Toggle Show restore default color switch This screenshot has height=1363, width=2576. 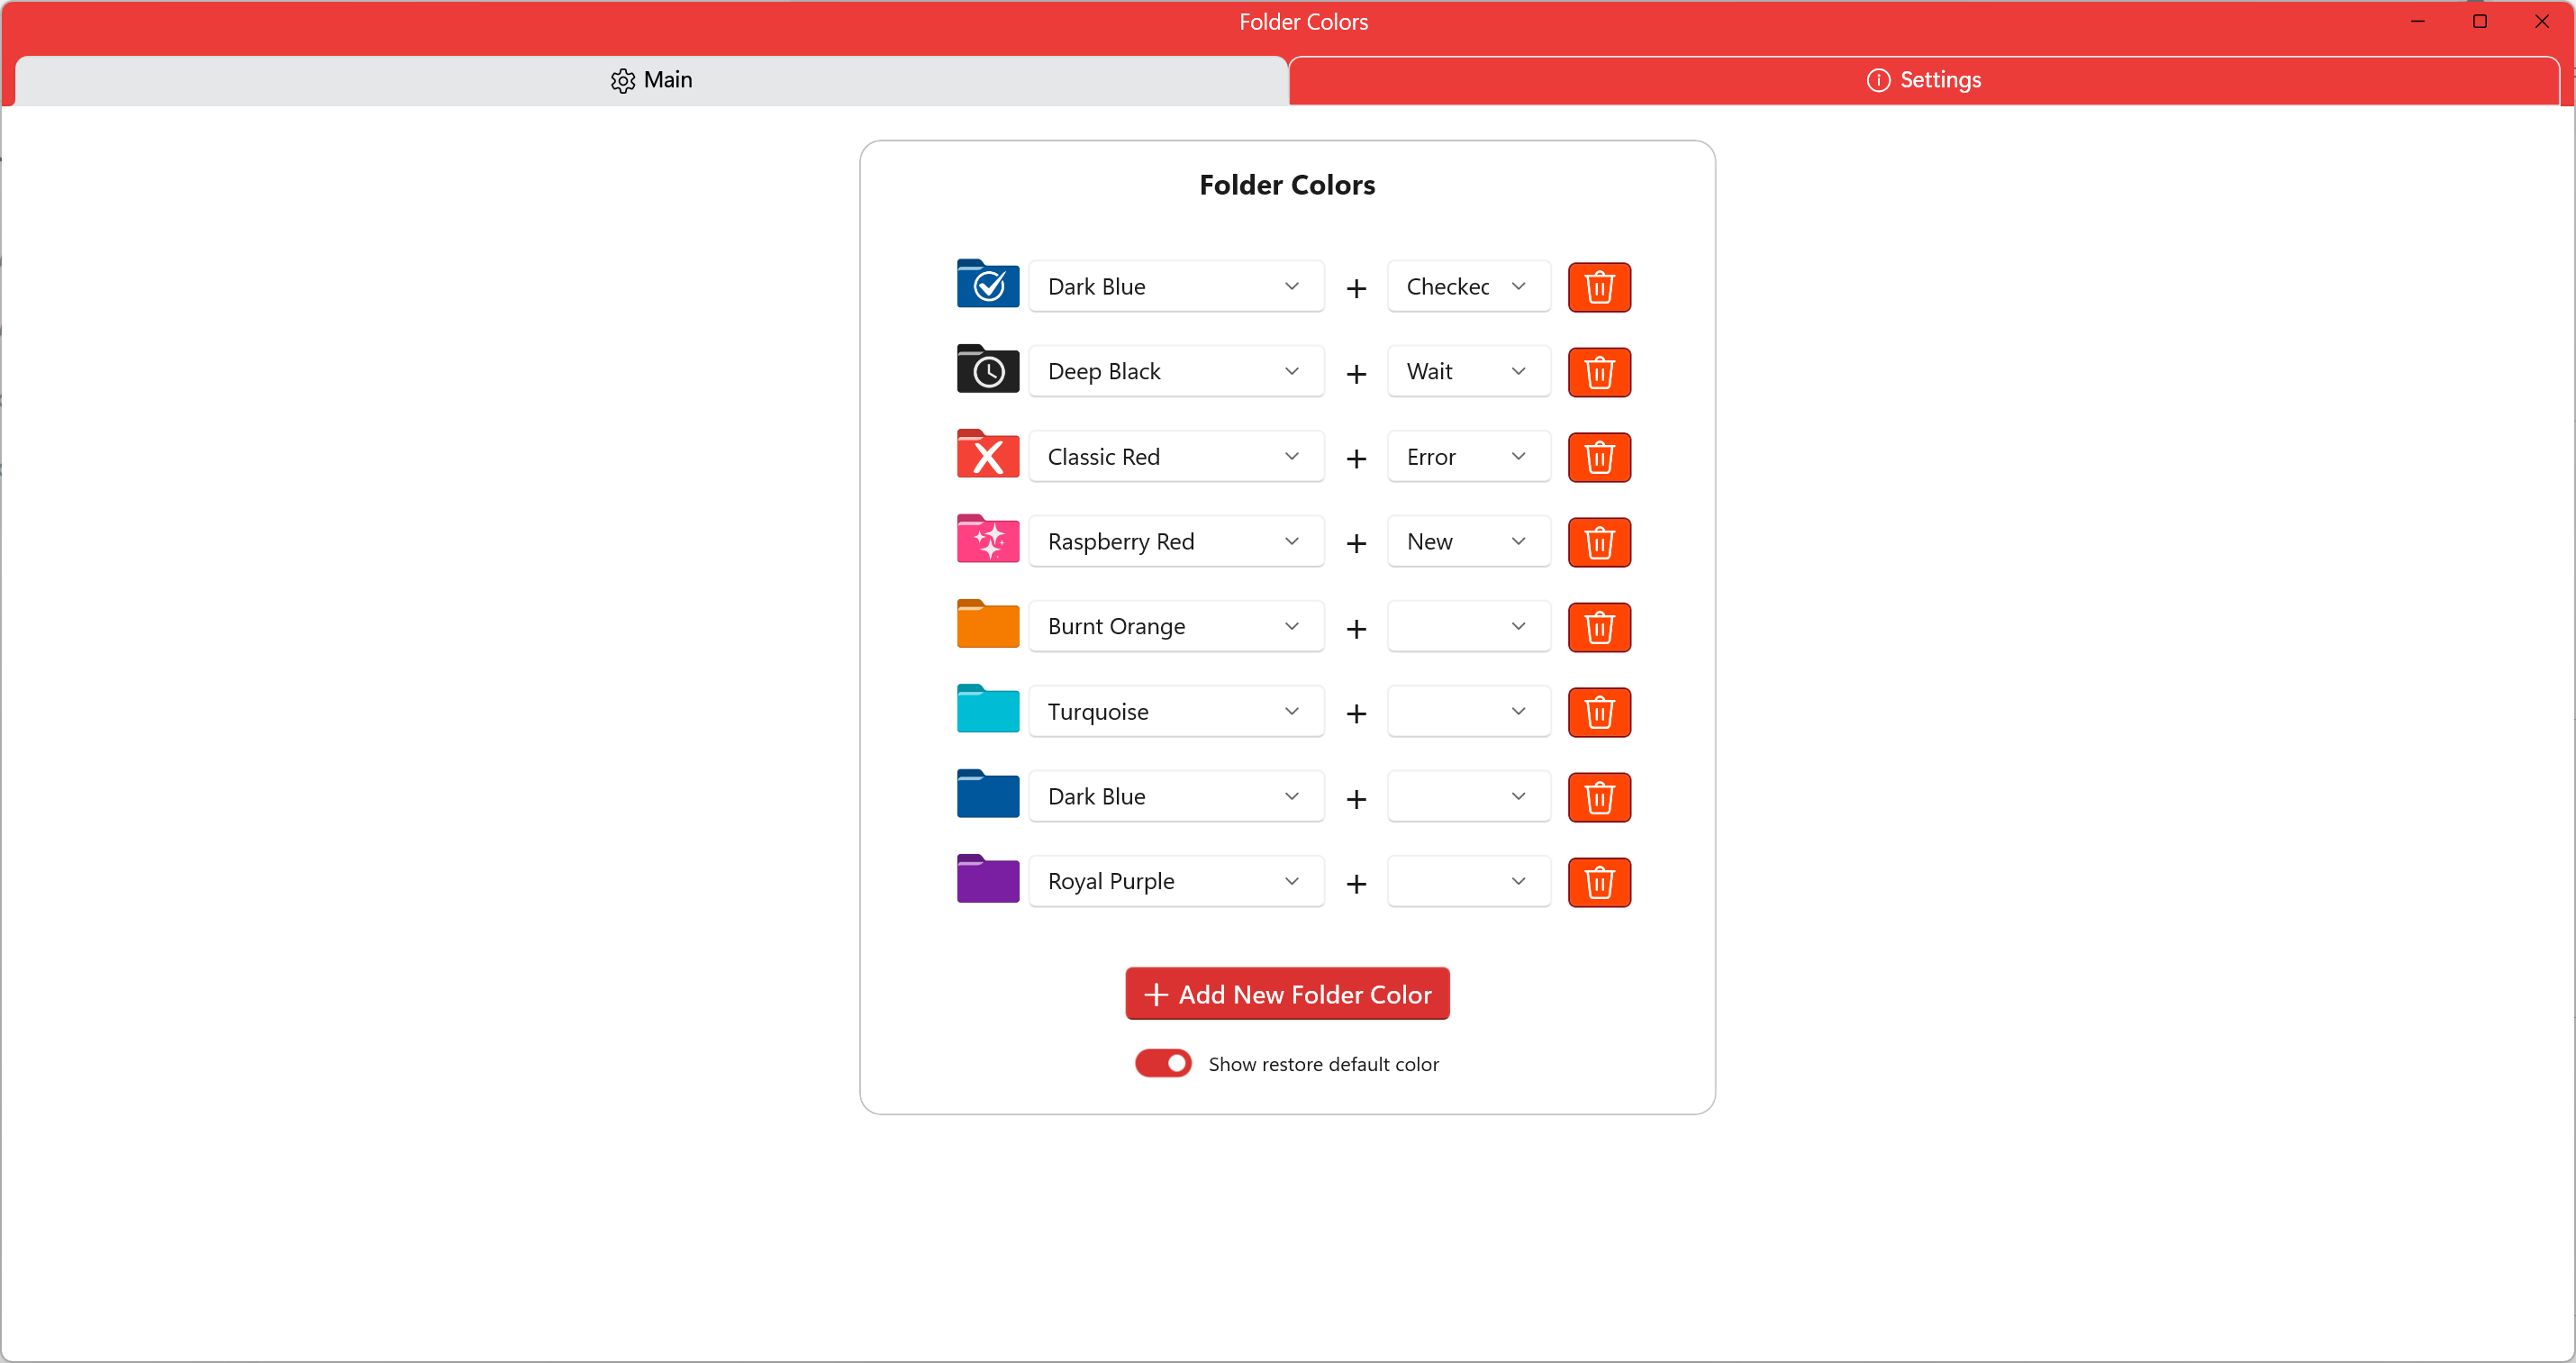click(1162, 1063)
